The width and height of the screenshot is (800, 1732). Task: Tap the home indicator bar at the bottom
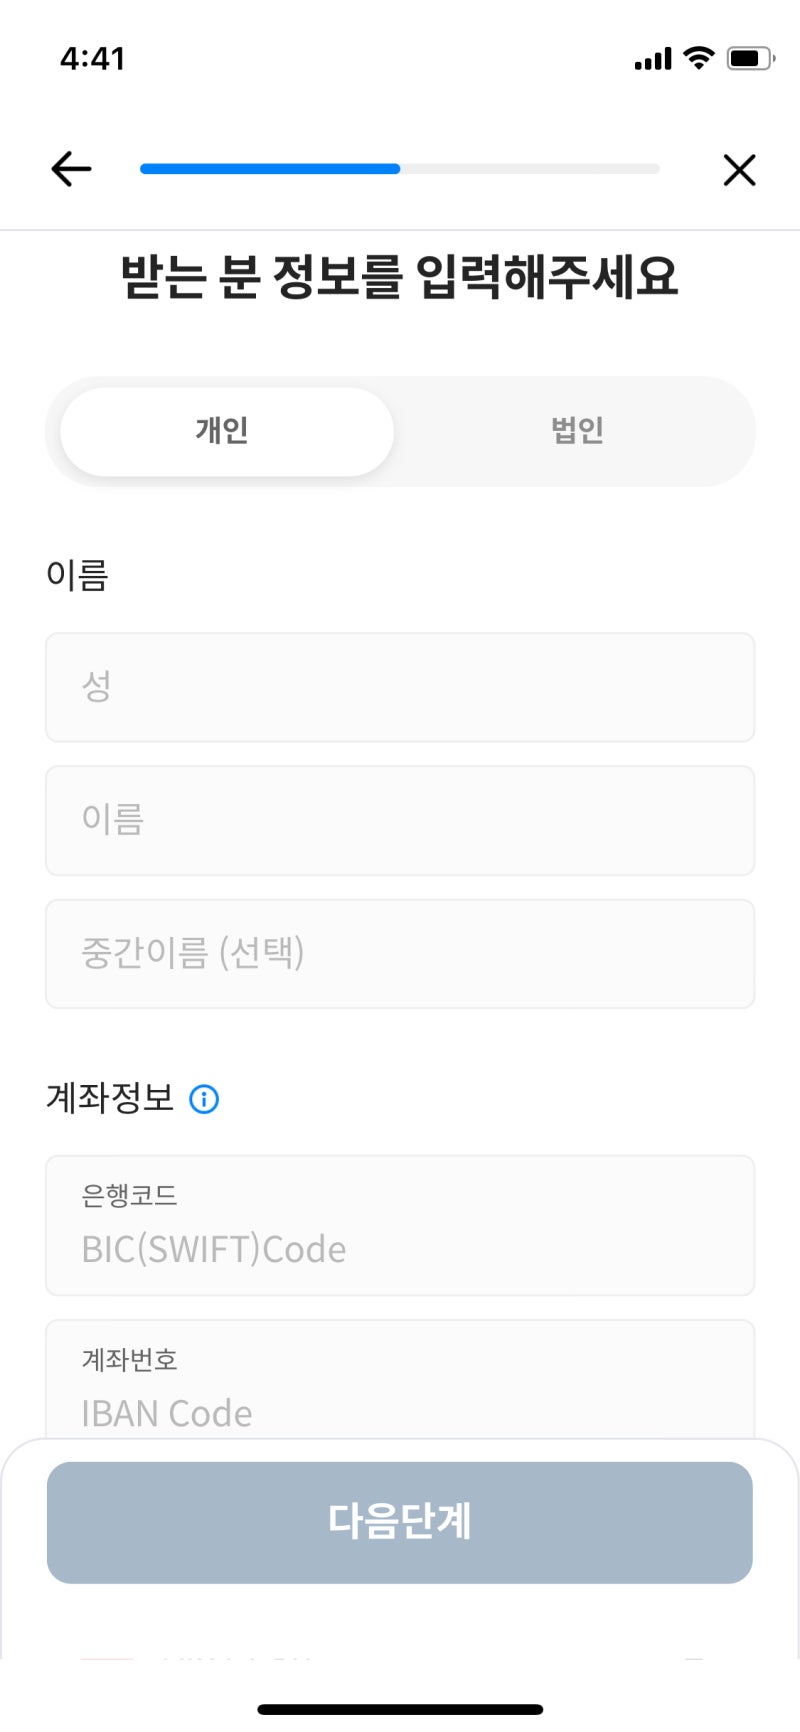tap(400, 1709)
